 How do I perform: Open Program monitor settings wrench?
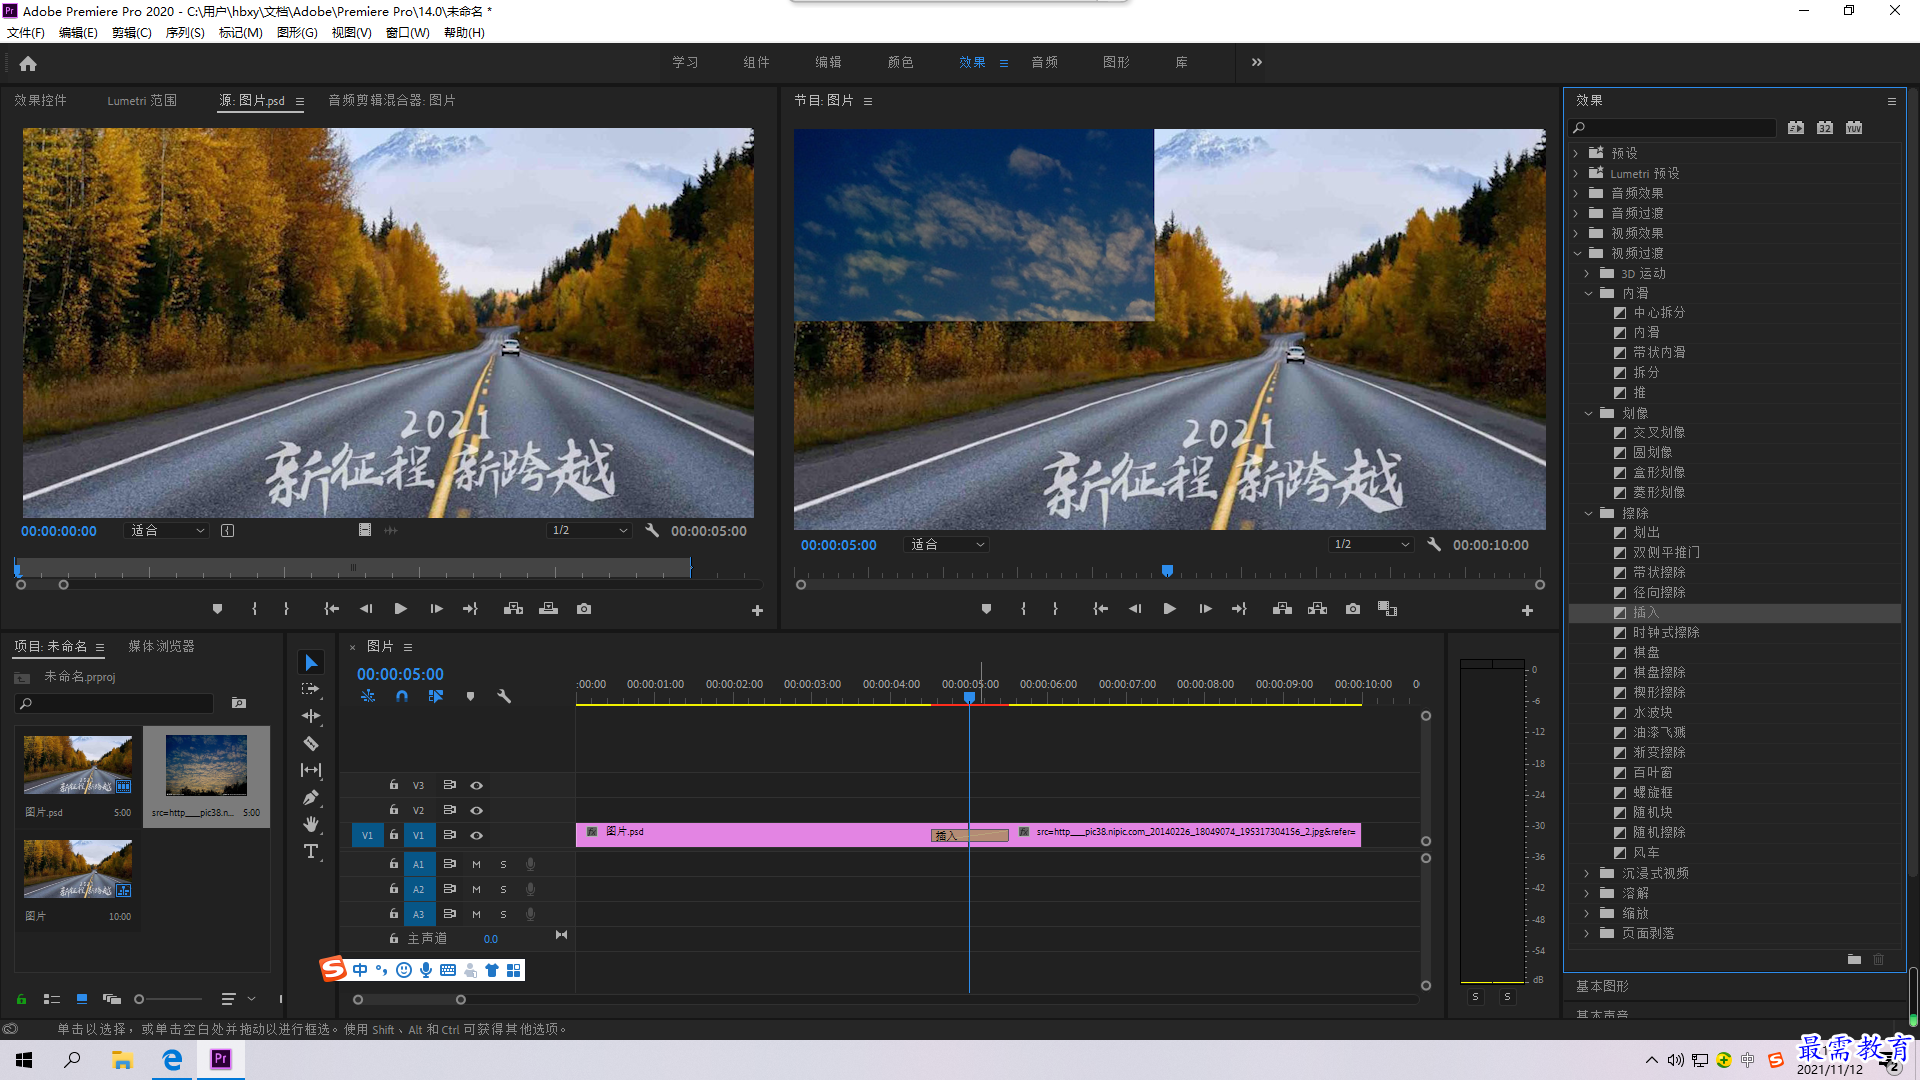click(1434, 545)
